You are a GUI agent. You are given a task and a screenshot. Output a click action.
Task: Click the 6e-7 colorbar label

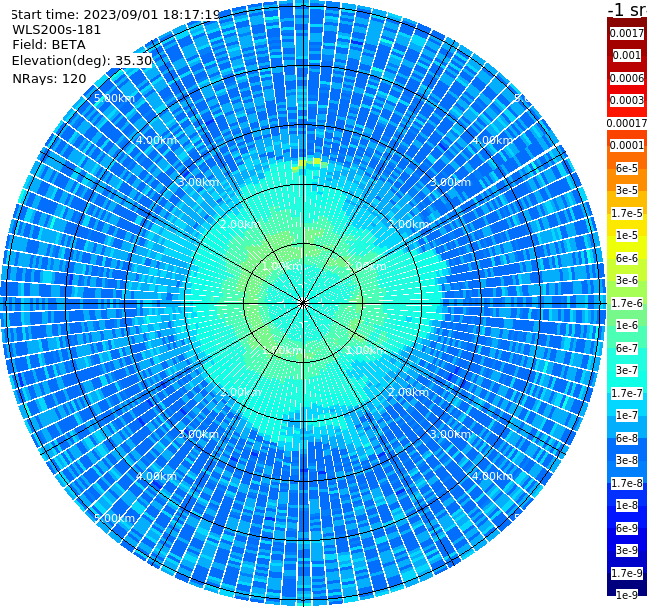[x=627, y=348]
